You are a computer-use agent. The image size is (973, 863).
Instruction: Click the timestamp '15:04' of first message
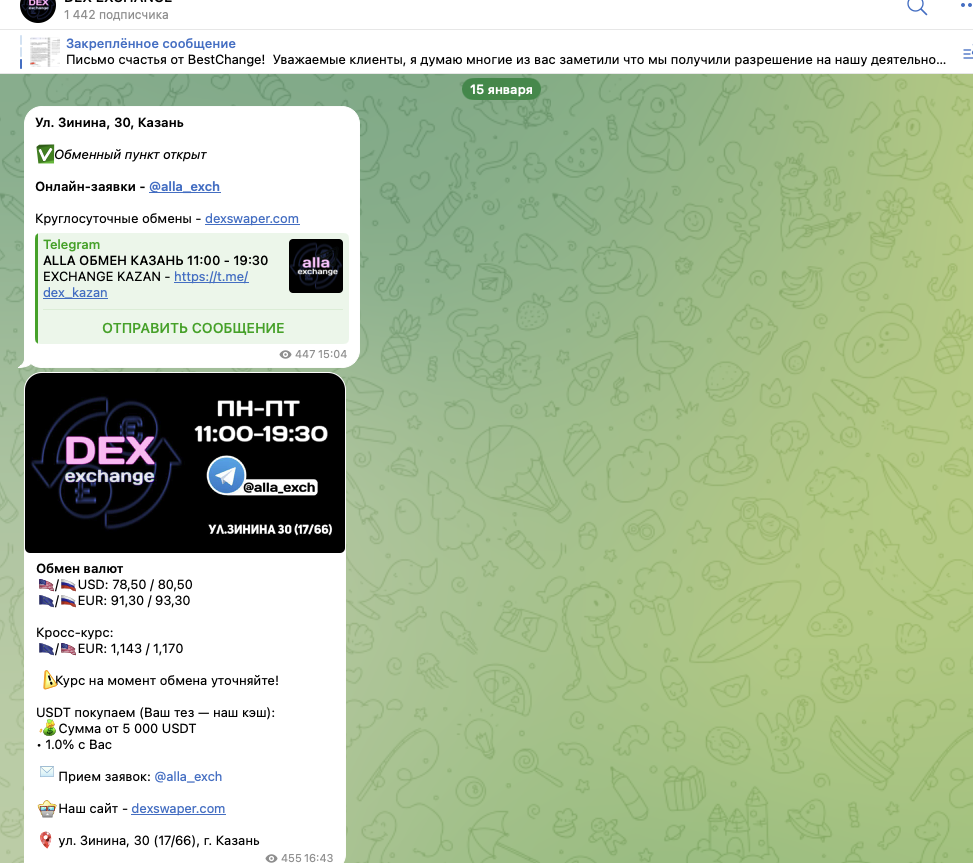[333, 354]
